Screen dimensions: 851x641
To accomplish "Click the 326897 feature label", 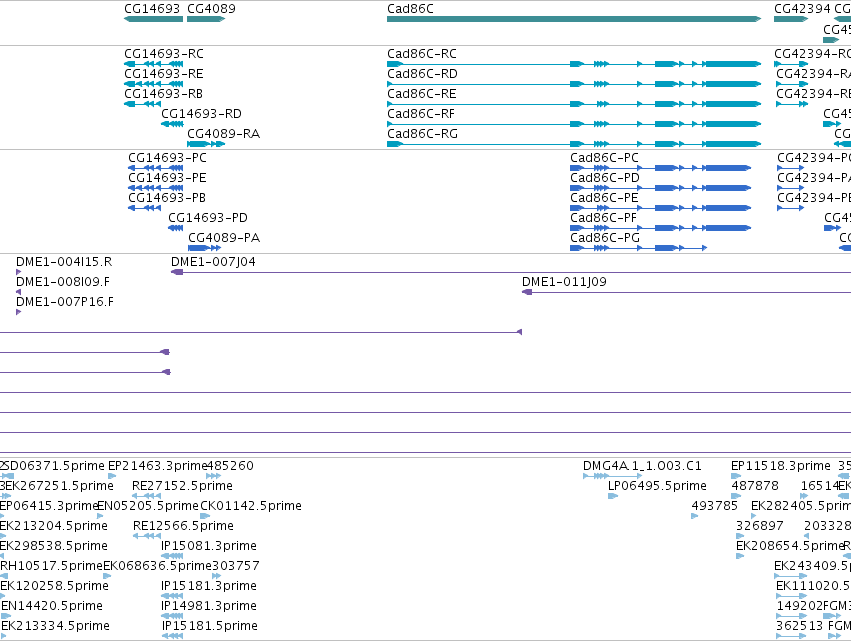I will pos(760,526).
